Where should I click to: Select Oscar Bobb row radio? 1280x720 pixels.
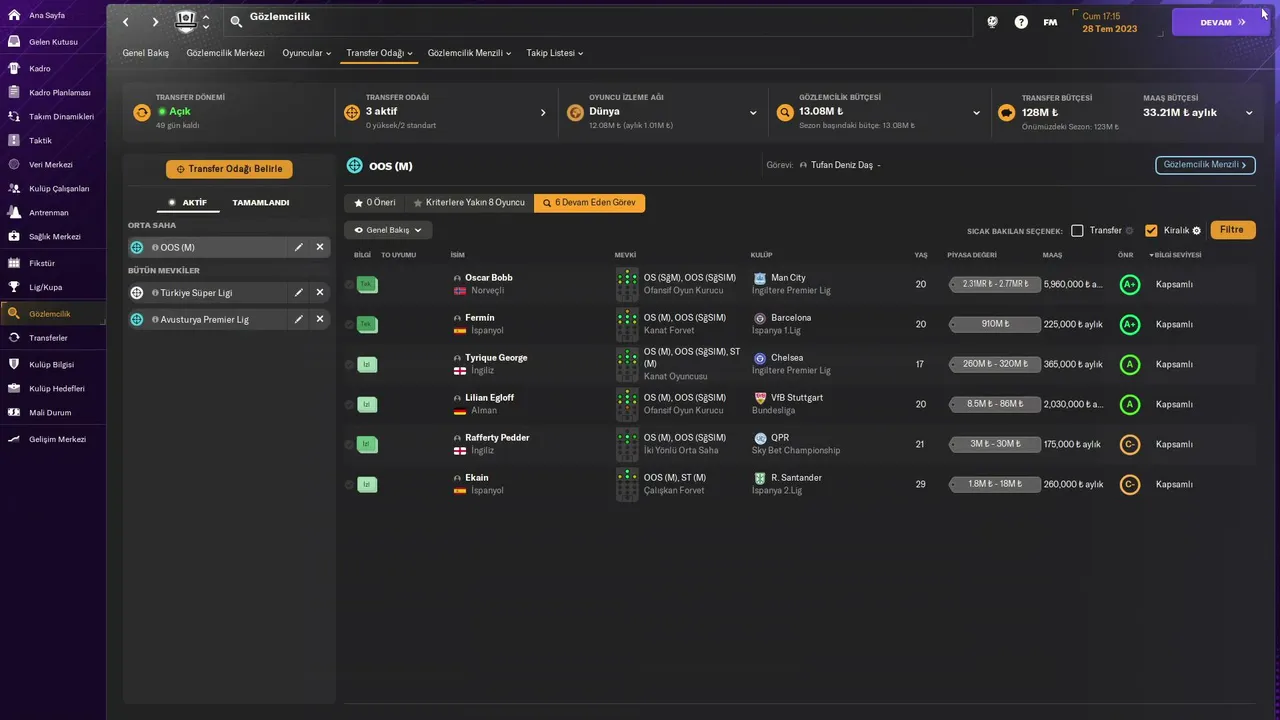tap(349, 285)
